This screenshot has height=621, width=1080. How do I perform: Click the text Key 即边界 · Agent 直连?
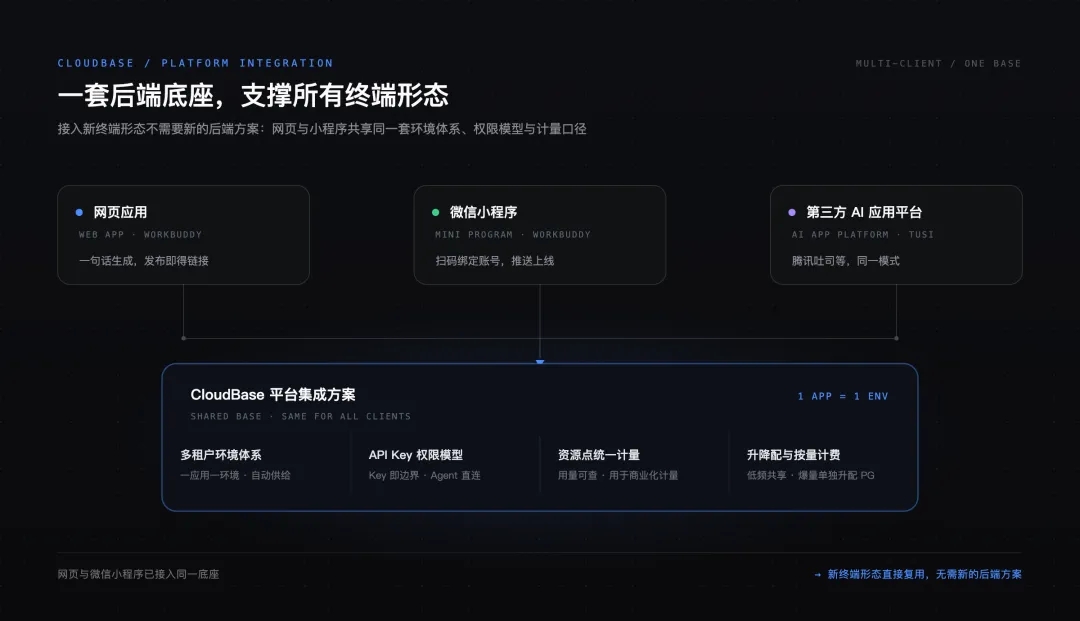(x=424, y=476)
